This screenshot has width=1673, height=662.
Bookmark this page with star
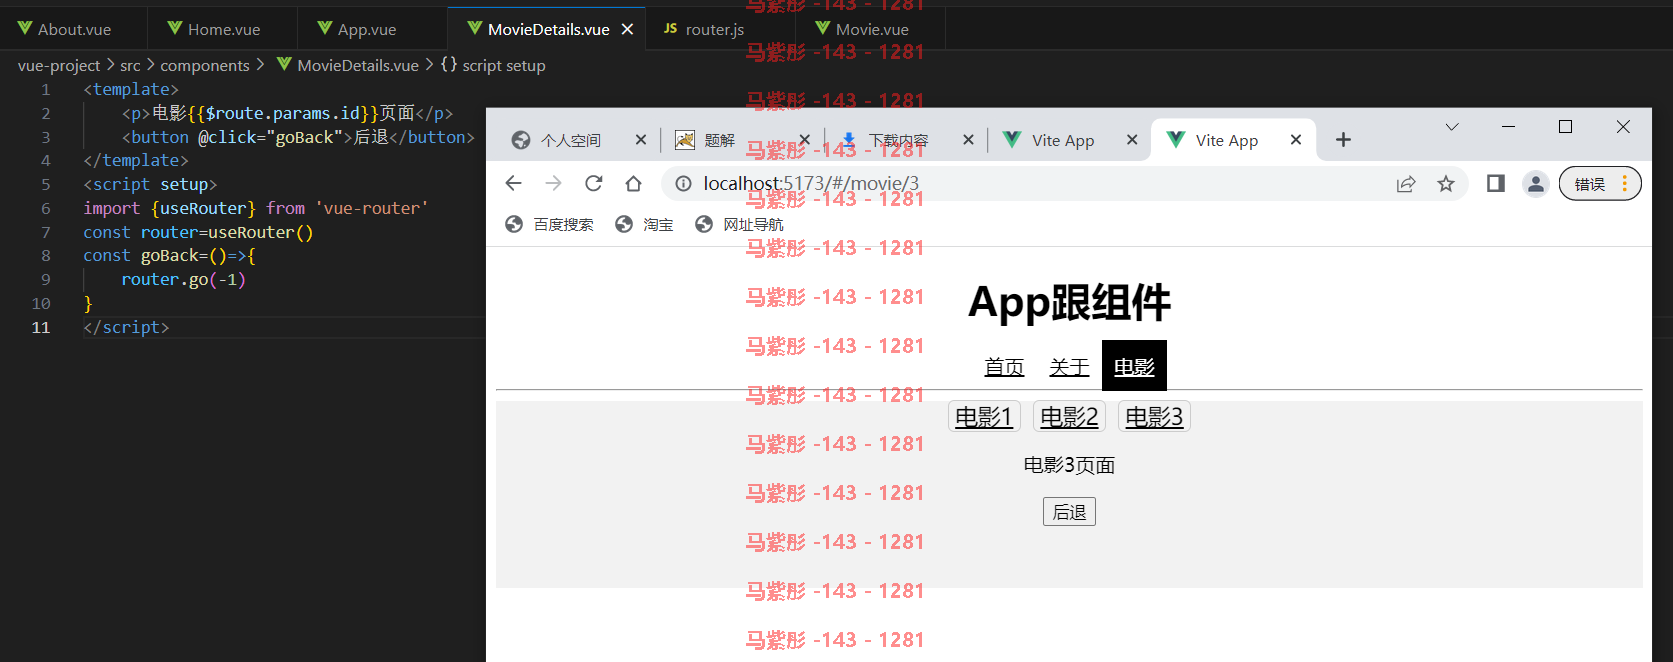[1446, 183]
